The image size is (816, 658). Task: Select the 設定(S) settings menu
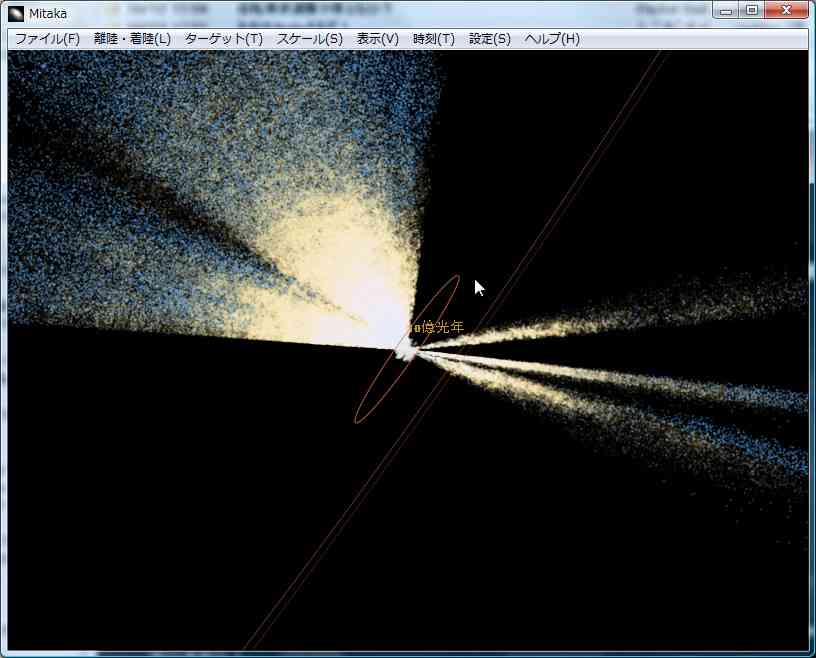point(489,39)
